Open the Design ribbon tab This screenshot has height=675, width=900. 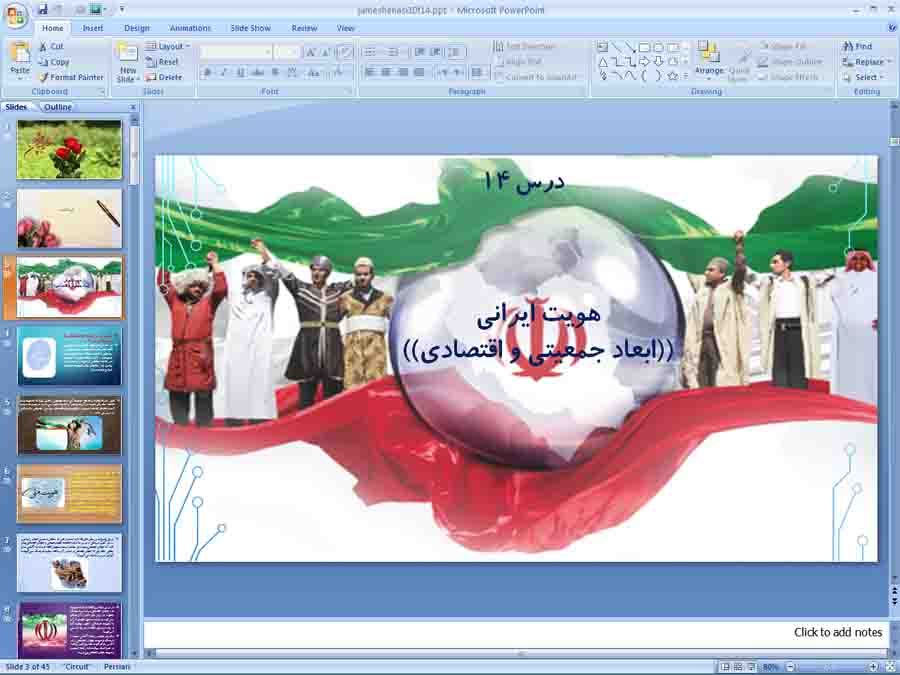tap(137, 28)
